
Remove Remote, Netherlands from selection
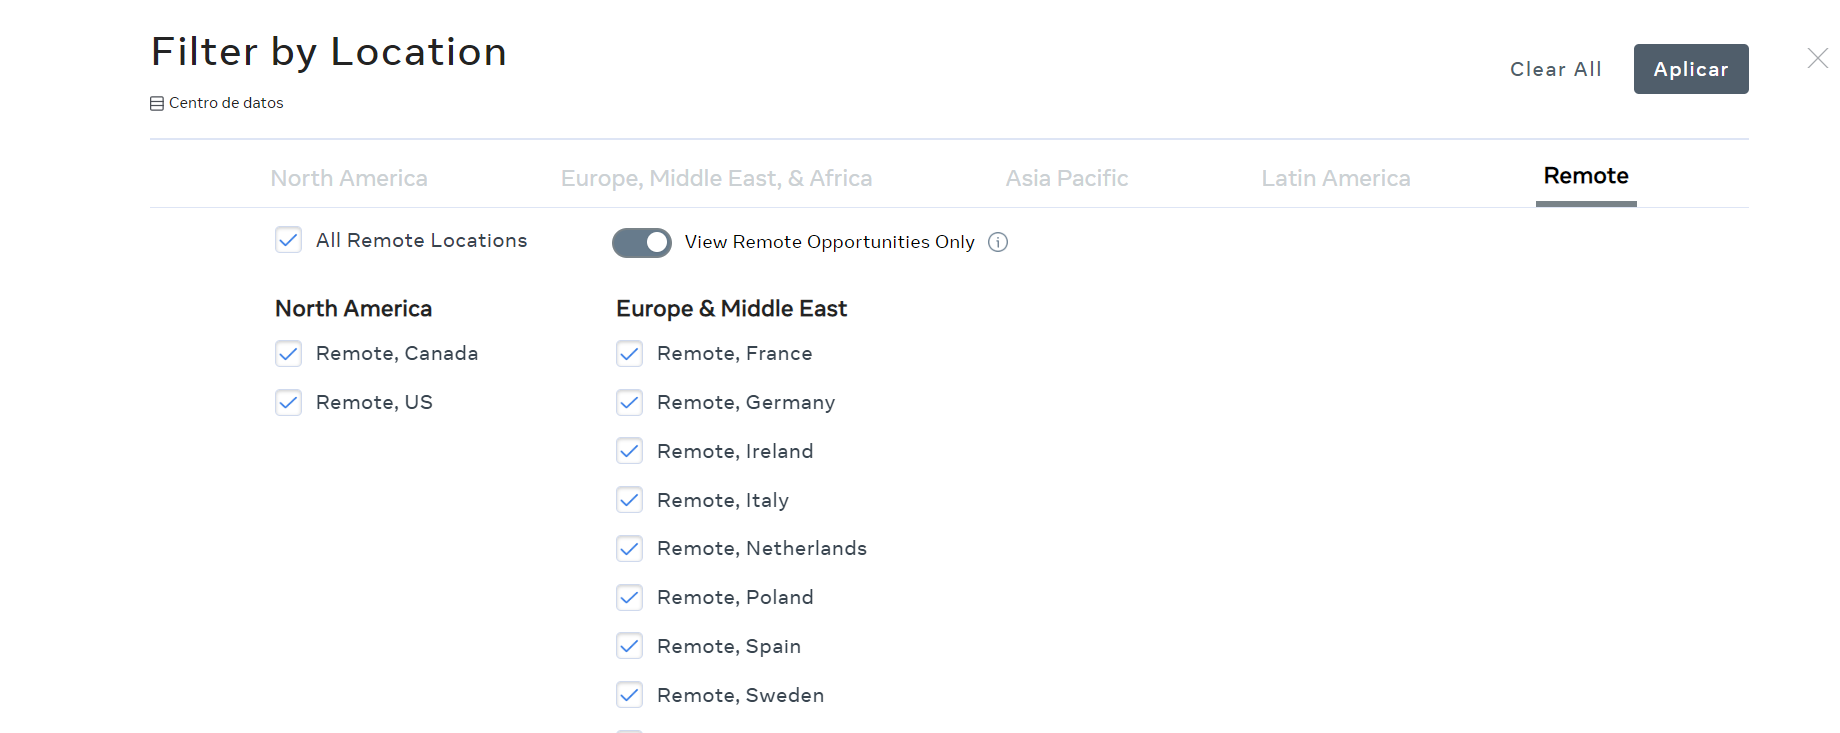tap(630, 548)
